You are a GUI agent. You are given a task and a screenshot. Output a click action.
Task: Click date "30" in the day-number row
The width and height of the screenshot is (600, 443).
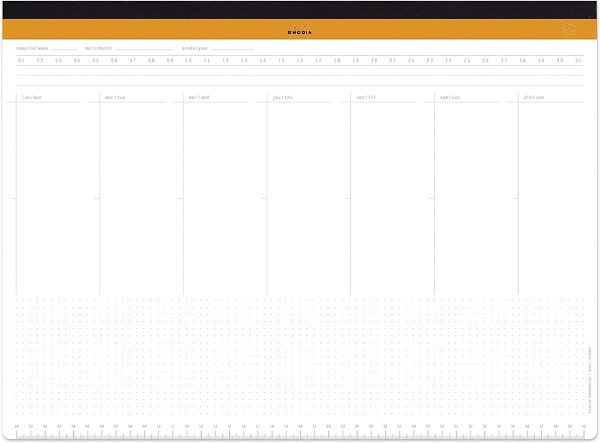(x=560, y=60)
